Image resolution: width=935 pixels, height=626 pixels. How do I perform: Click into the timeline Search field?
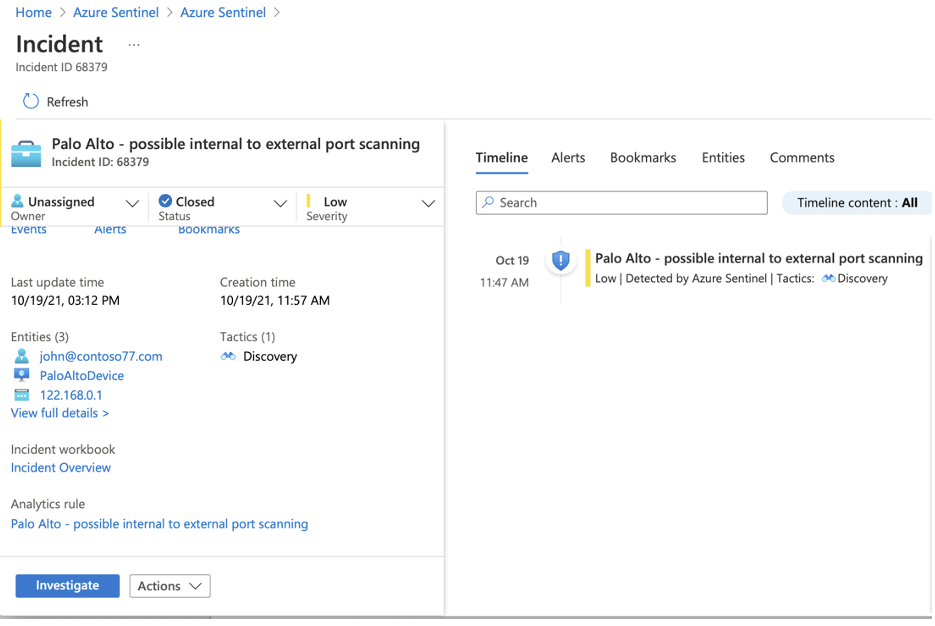coord(621,203)
